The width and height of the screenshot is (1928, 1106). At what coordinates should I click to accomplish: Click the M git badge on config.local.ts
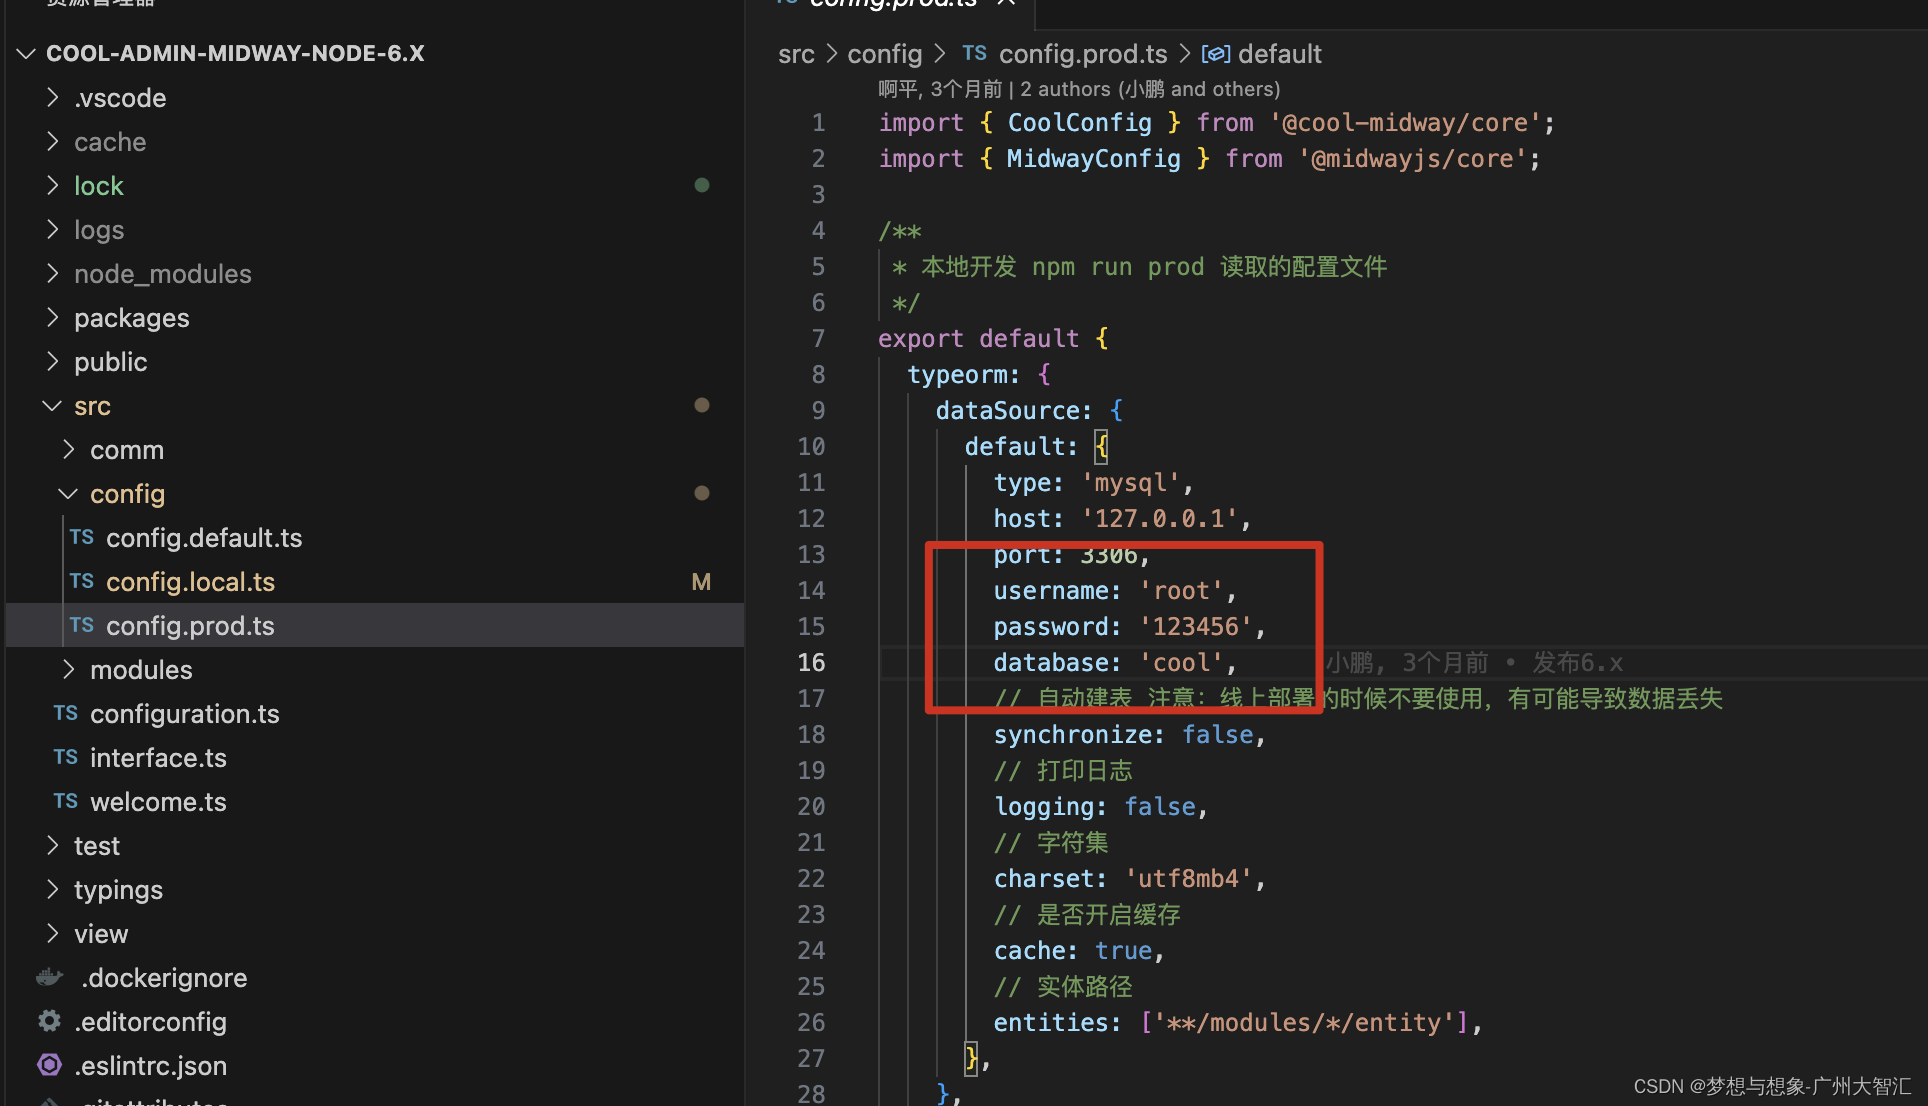pyautogui.click(x=701, y=582)
